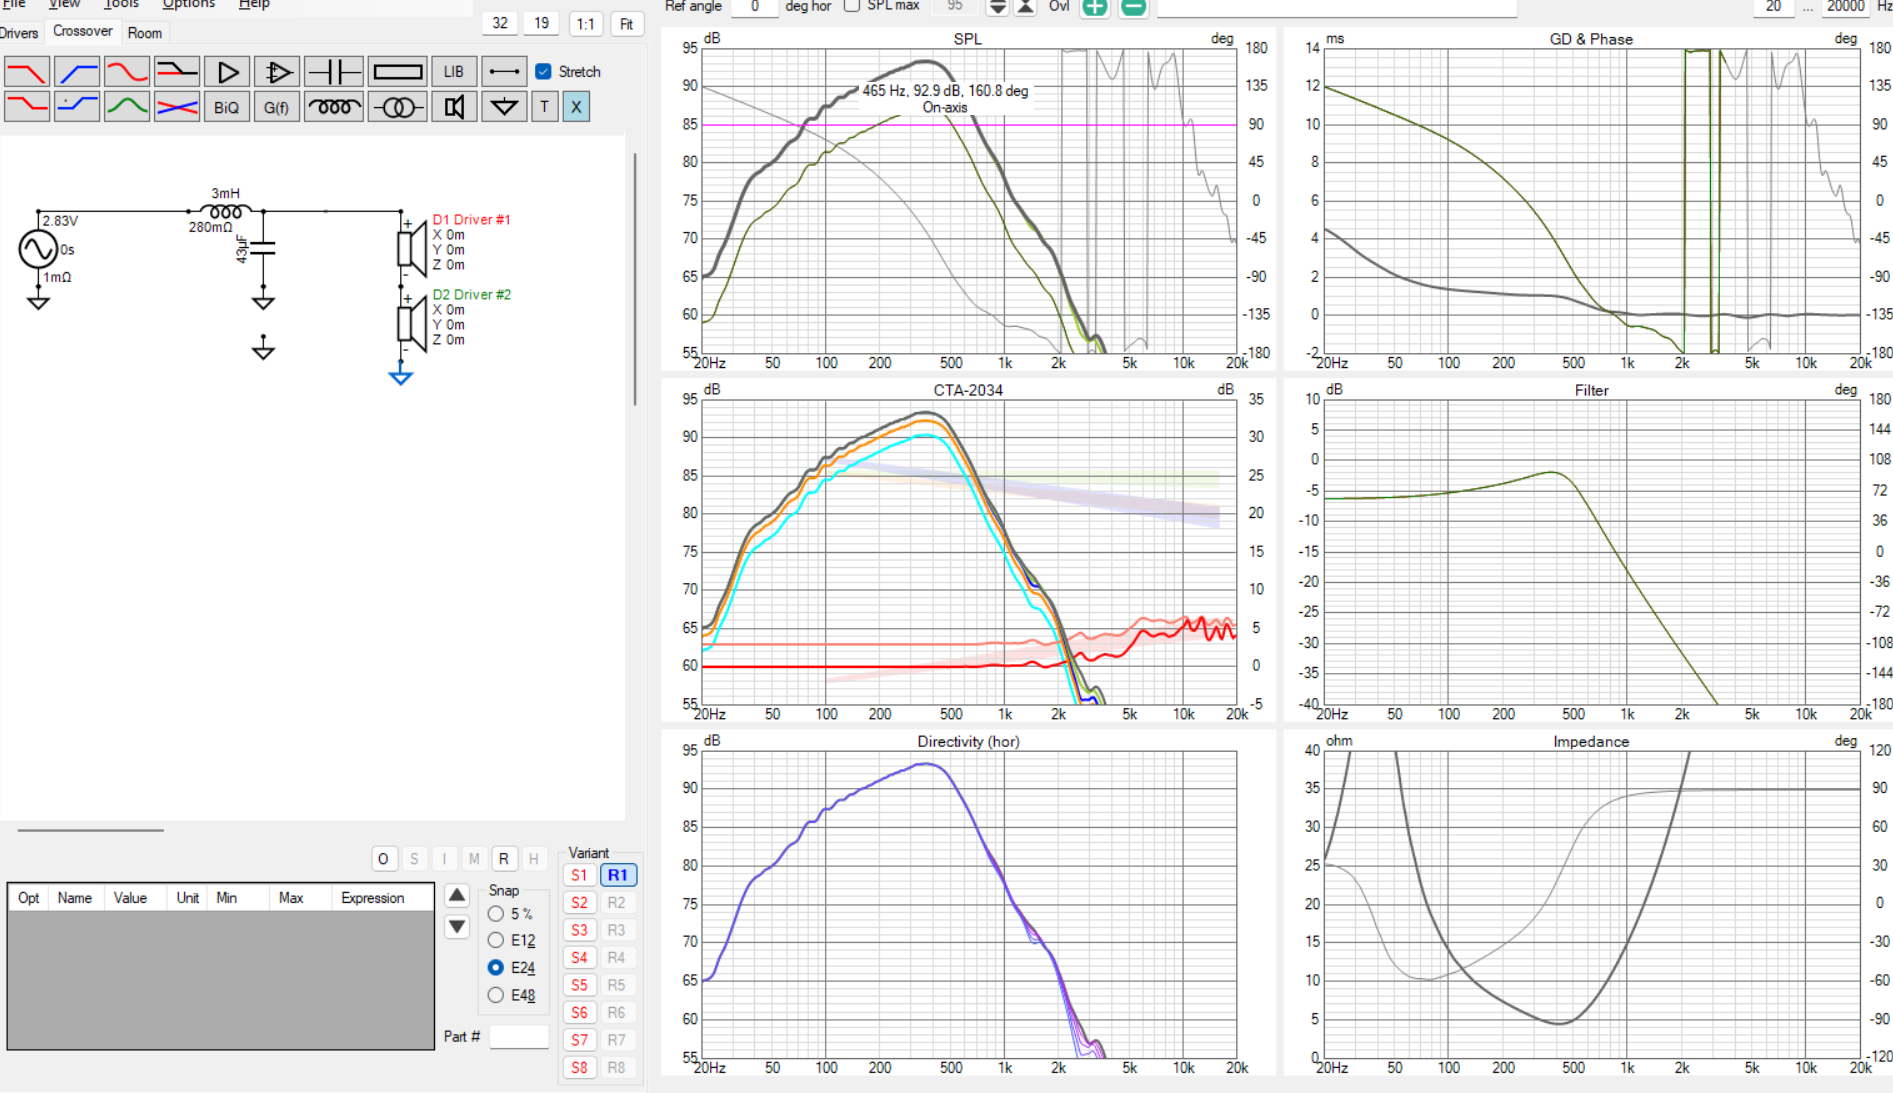
Task: Move the parameter row up with the arrow
Action: point(457,895)
